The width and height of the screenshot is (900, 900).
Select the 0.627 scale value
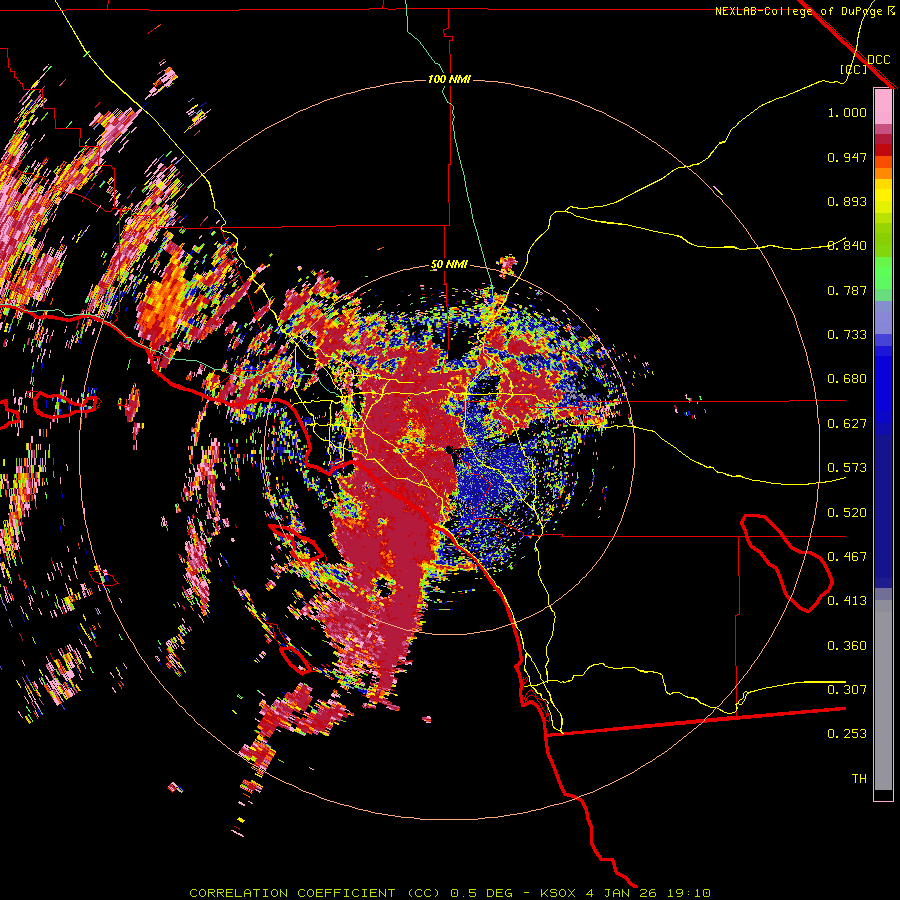click(847, 424)
